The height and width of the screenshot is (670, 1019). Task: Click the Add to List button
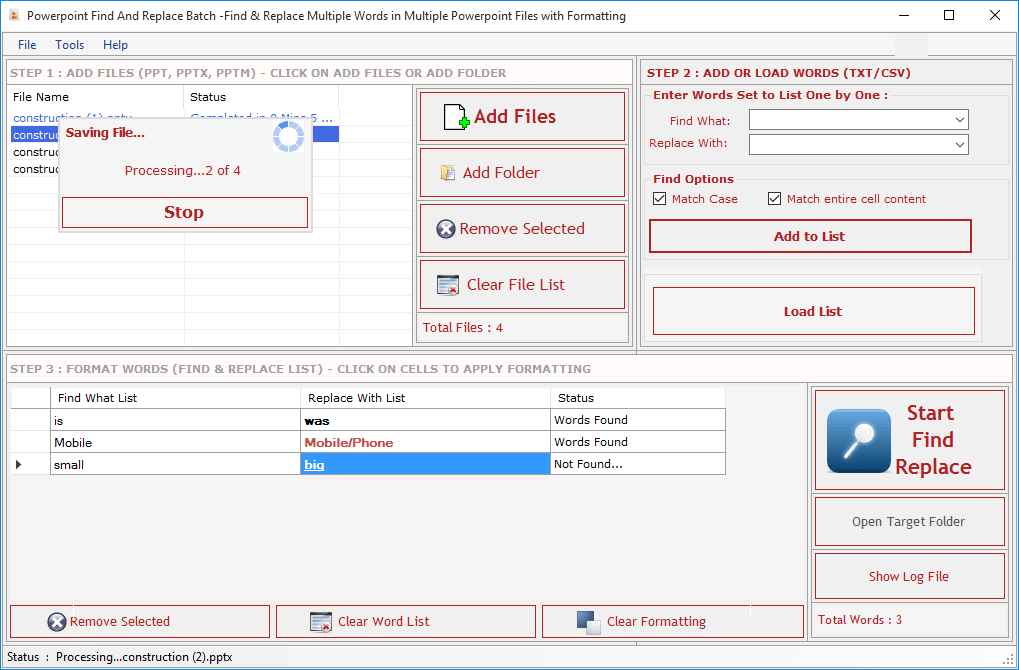810,237
